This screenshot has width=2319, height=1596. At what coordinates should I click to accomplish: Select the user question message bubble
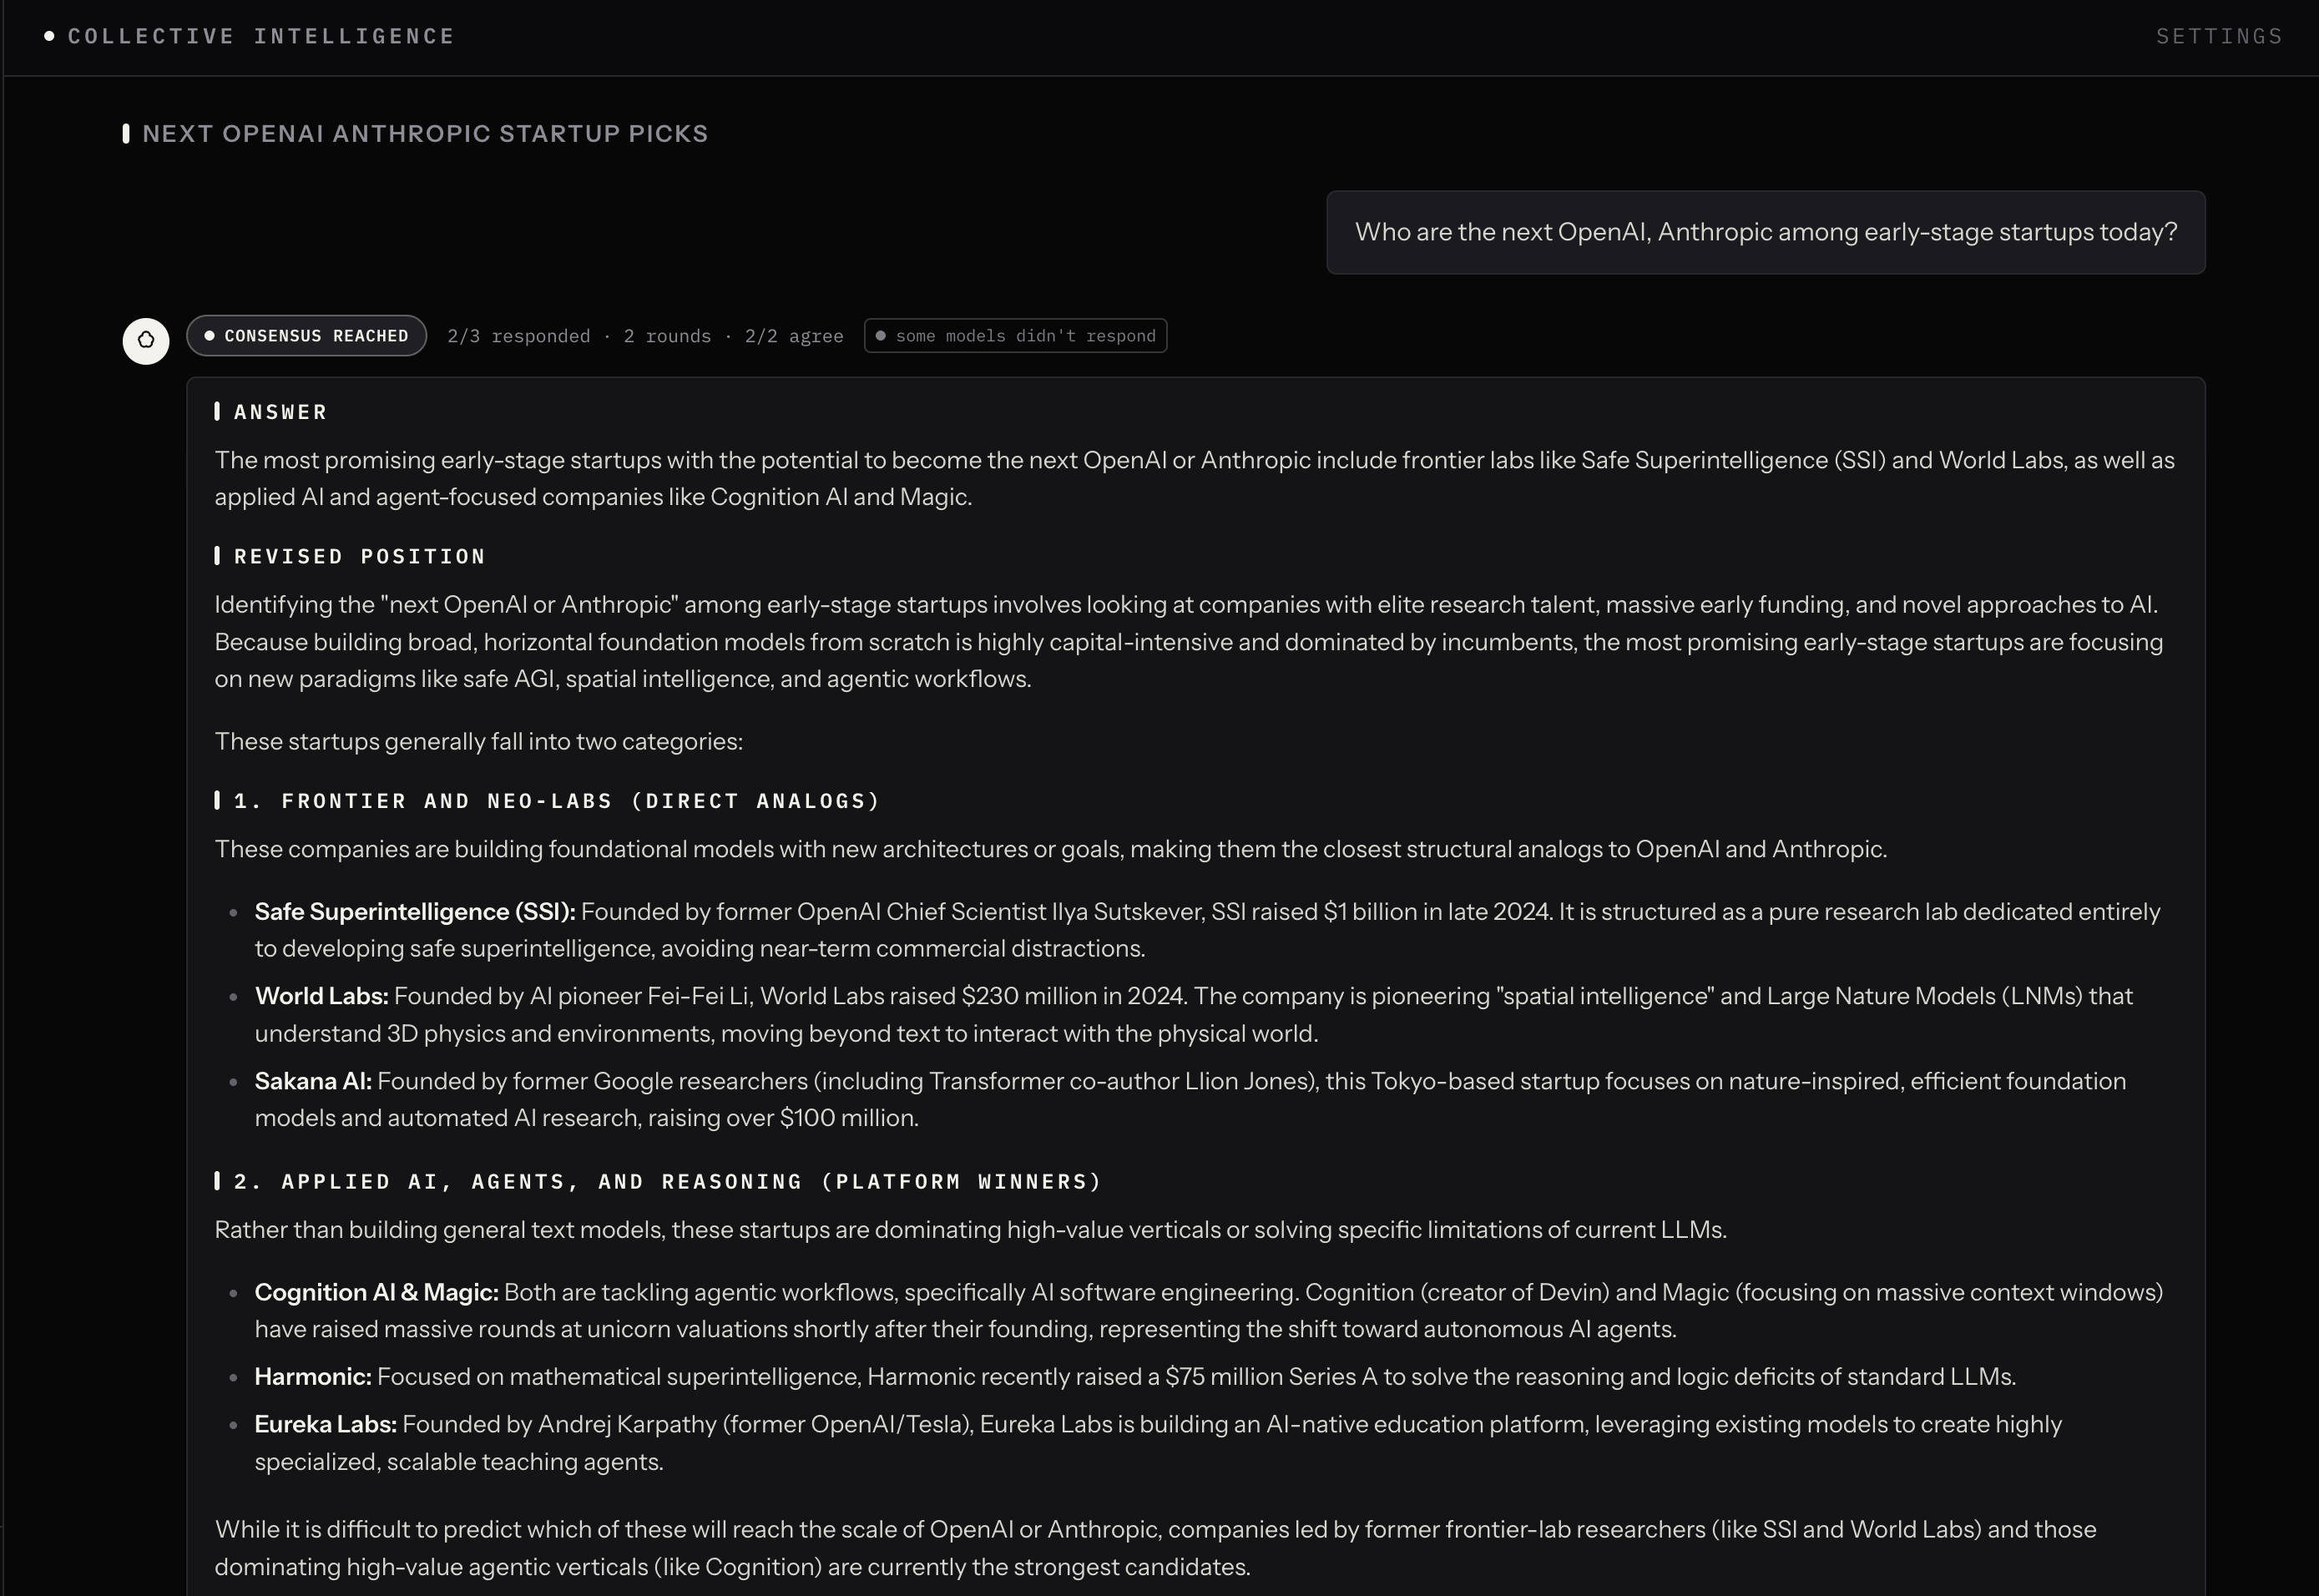1766,232
